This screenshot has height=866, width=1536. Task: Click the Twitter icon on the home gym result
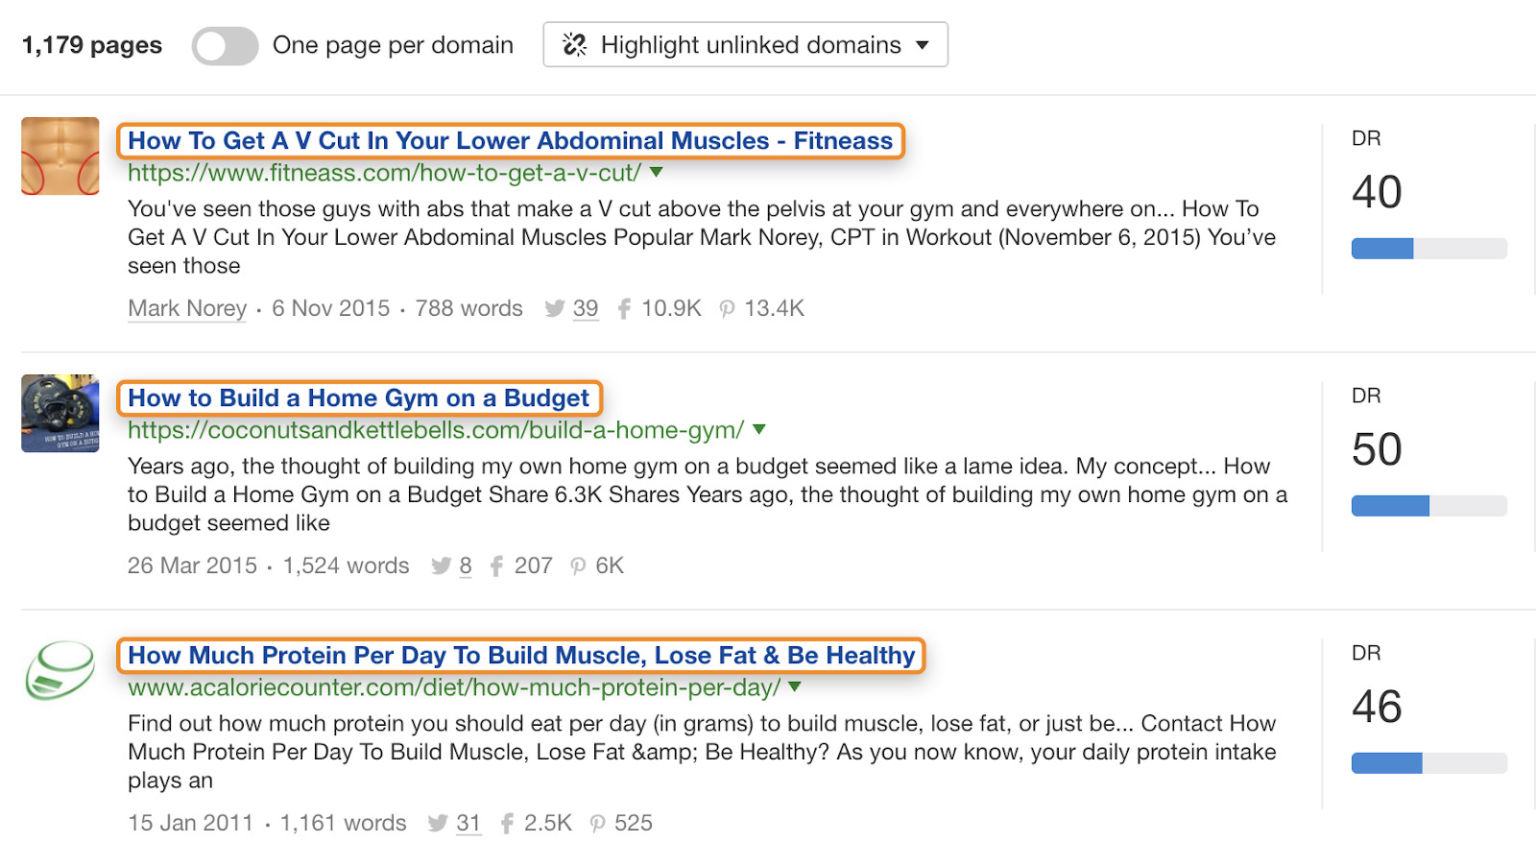coord(441,565)
